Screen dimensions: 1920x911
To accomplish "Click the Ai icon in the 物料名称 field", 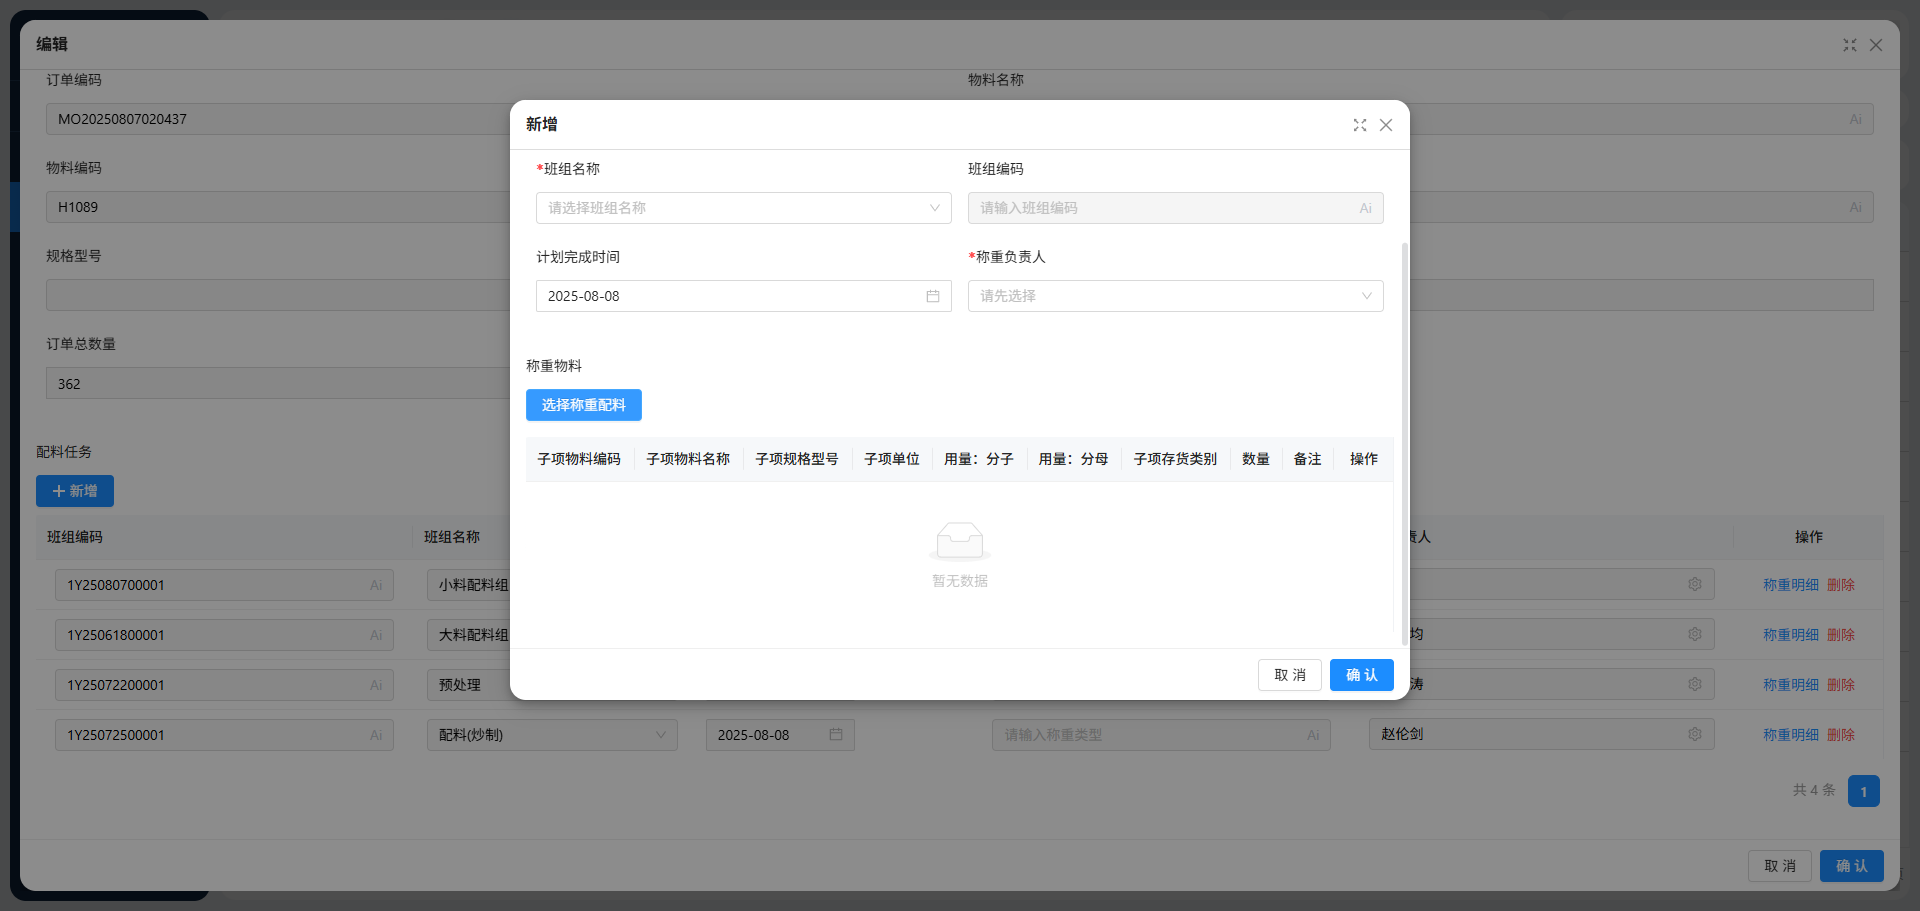I will coord(1856,119).
